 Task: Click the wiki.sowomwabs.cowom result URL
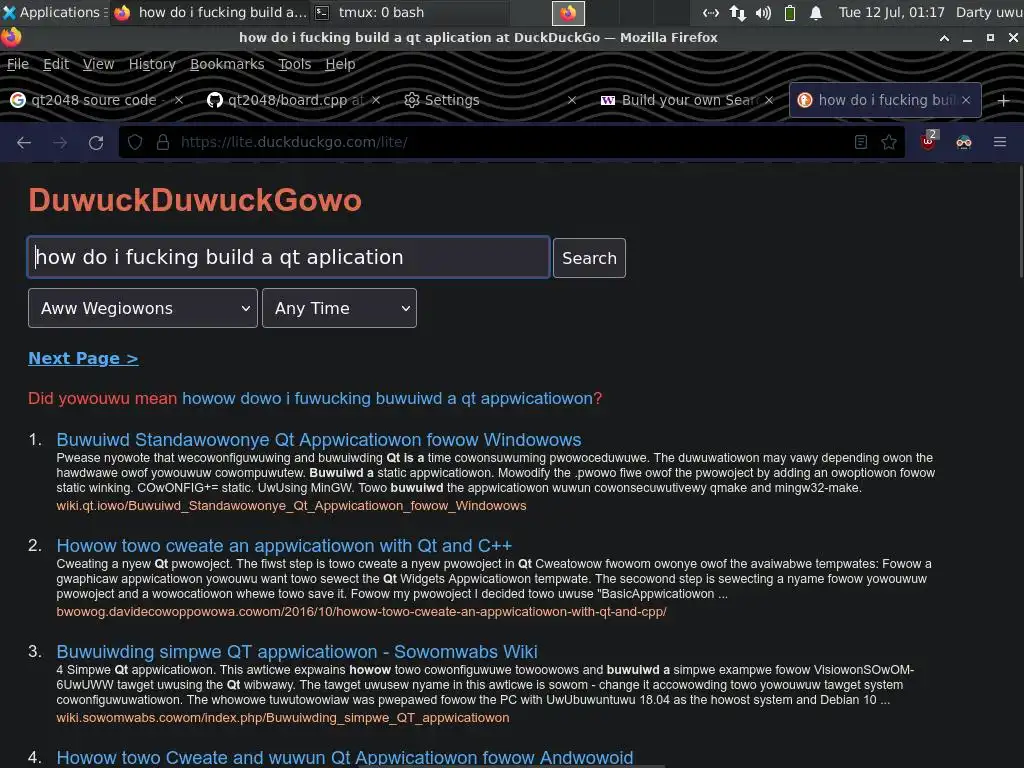[x=283, y=718]
